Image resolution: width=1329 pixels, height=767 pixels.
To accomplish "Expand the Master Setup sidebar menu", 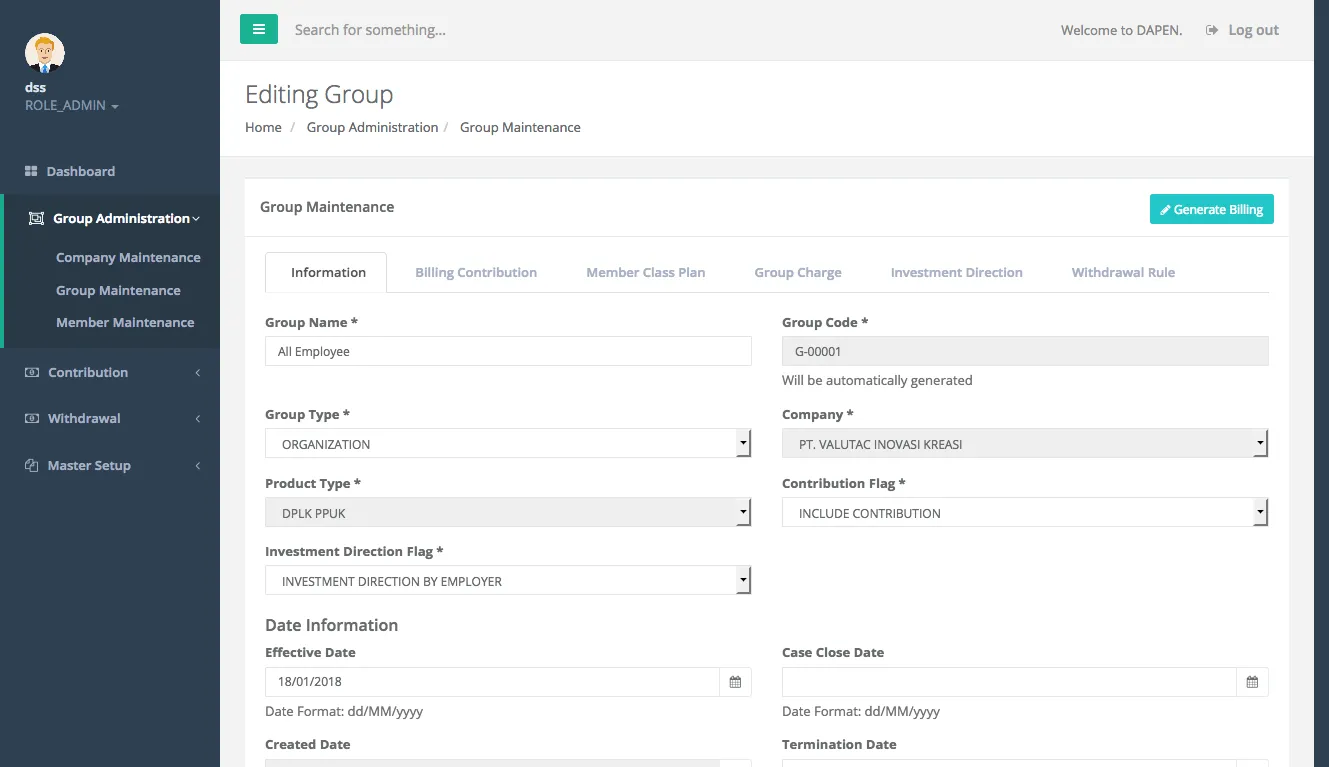I will point(110,465).
